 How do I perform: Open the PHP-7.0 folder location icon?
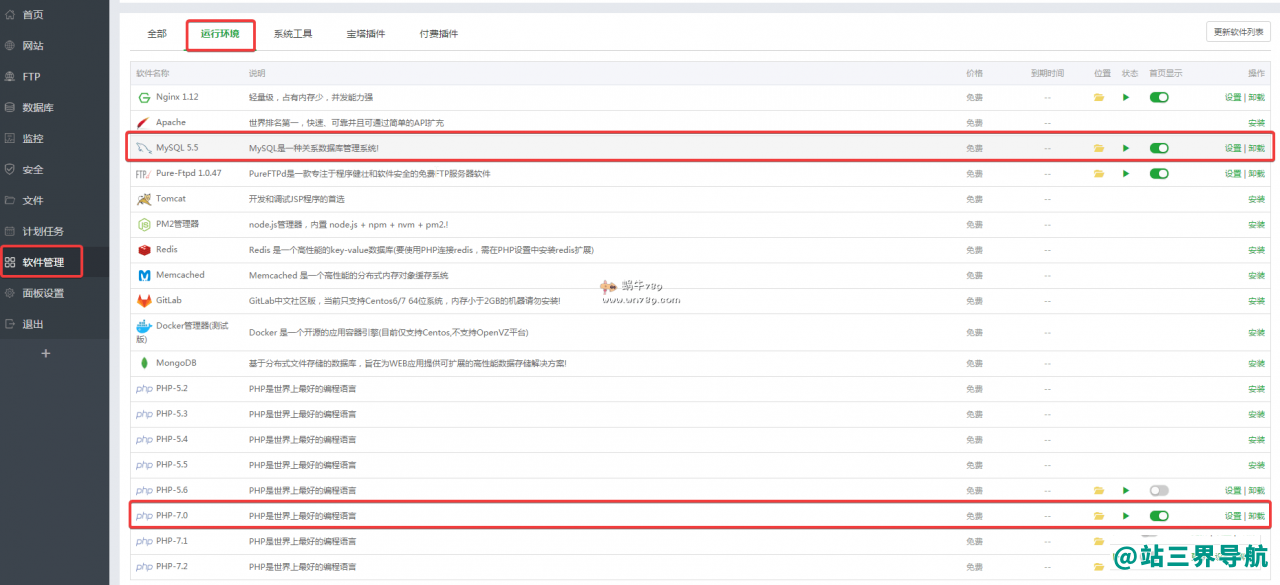coord(1099,516)
